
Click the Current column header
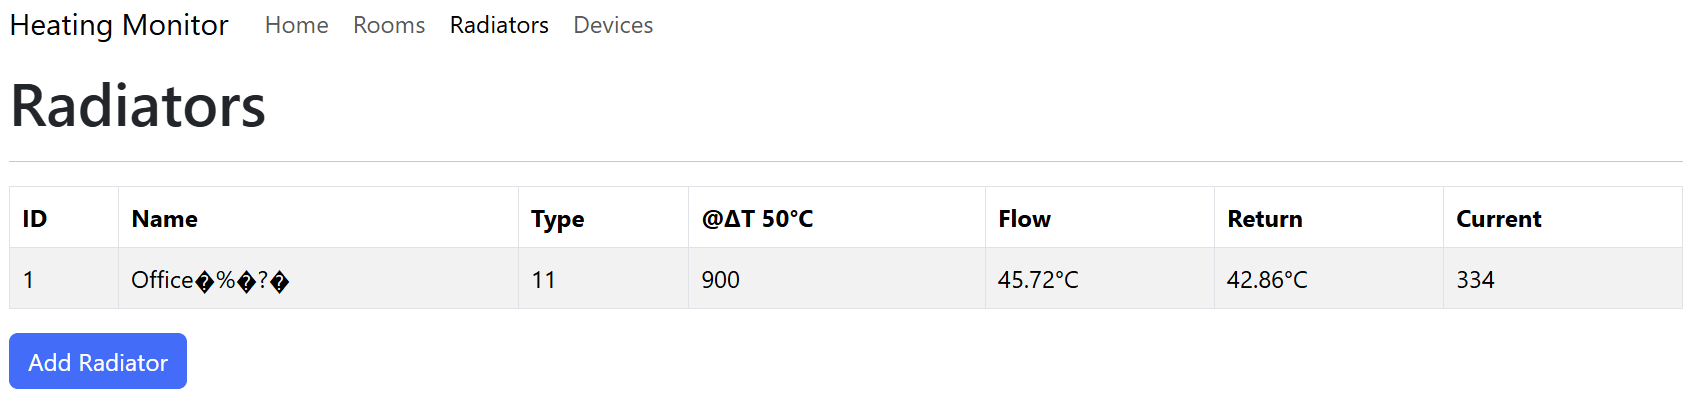[x=1498, y=219]
